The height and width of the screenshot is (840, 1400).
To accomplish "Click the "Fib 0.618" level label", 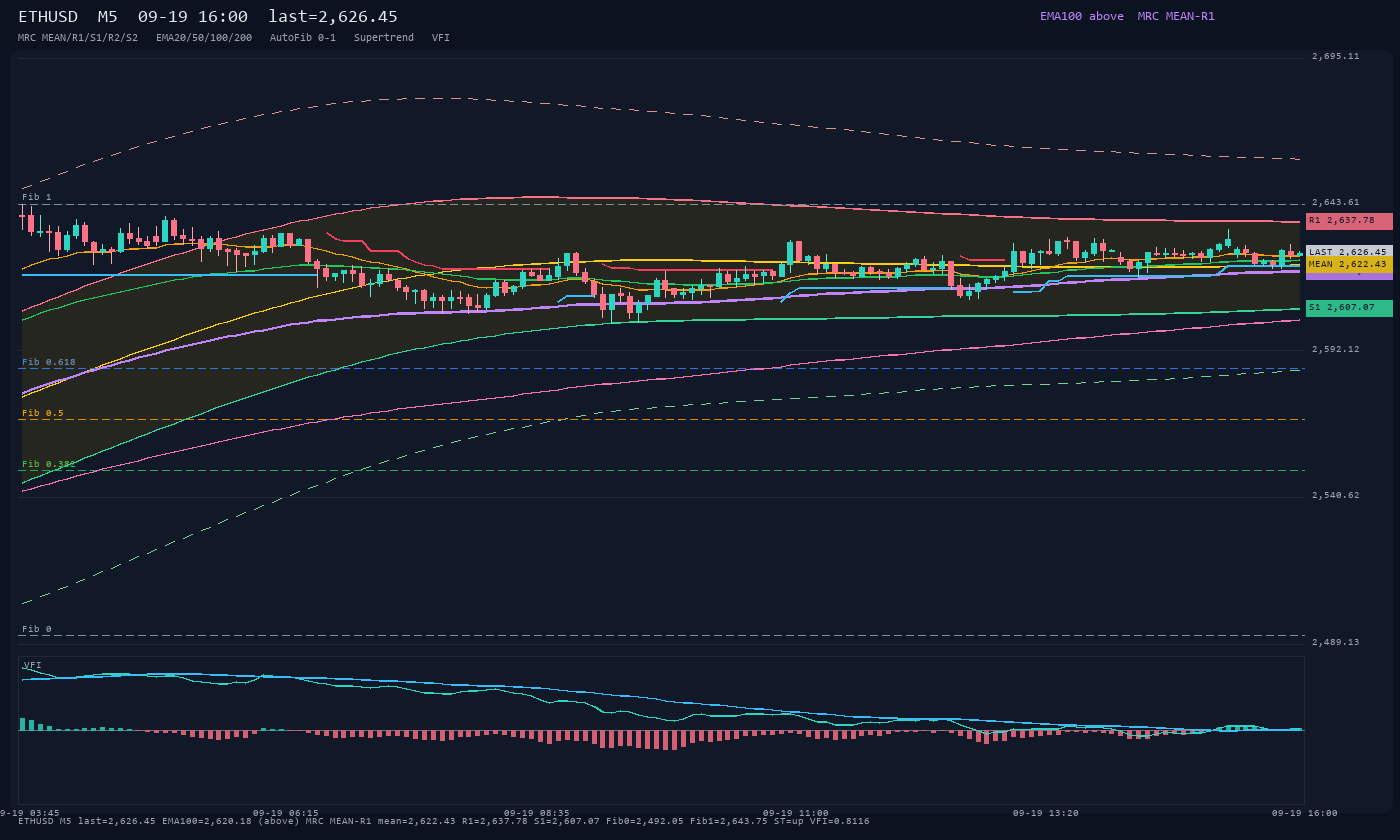I will 49,362.
